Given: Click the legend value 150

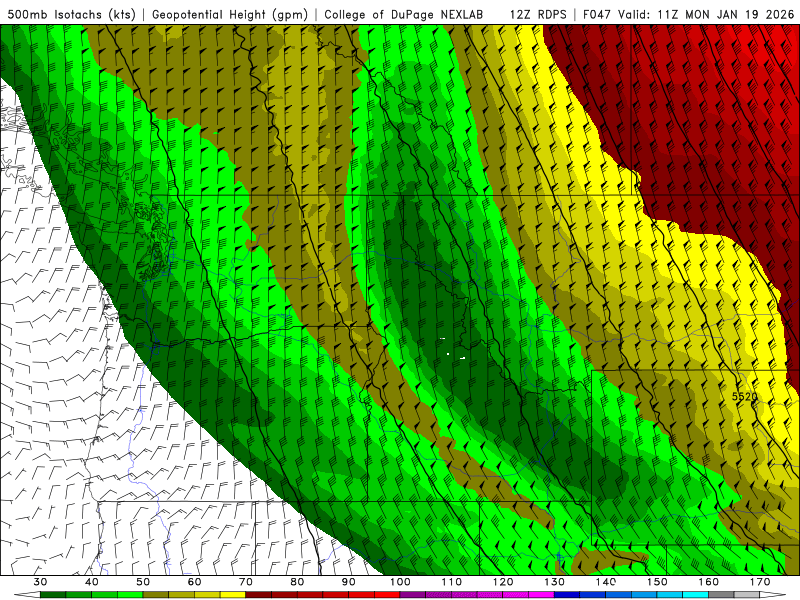Looking at the screenshot, I should 657,582.
